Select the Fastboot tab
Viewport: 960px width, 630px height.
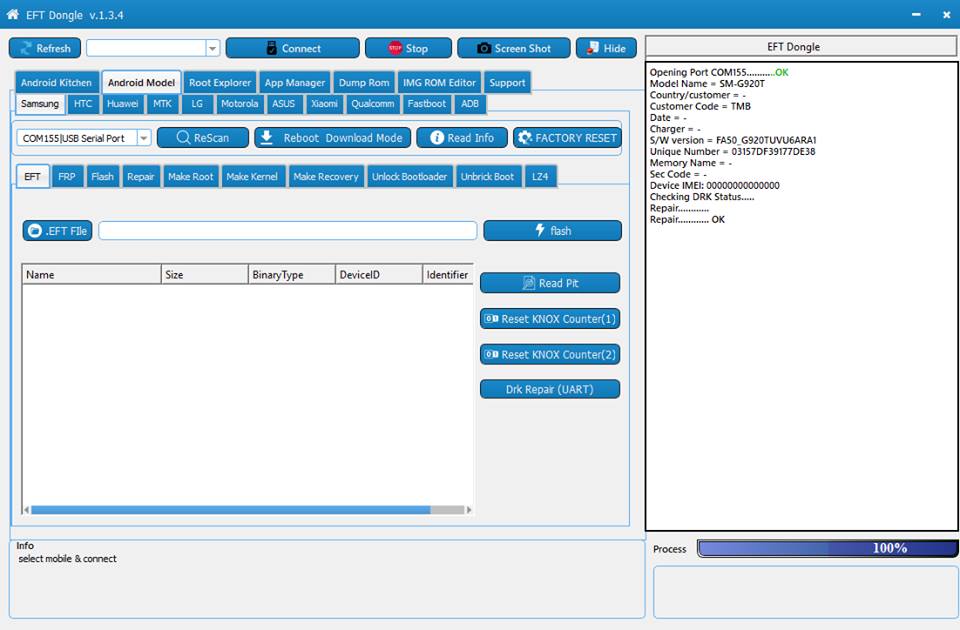(x=427, y=104)
